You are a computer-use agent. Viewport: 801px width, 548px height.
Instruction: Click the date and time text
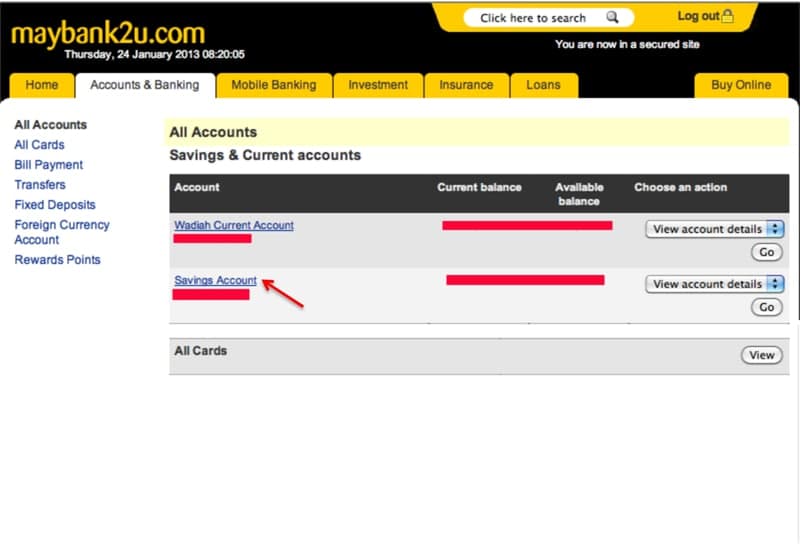pyautogui.click(x=155, y=54)
